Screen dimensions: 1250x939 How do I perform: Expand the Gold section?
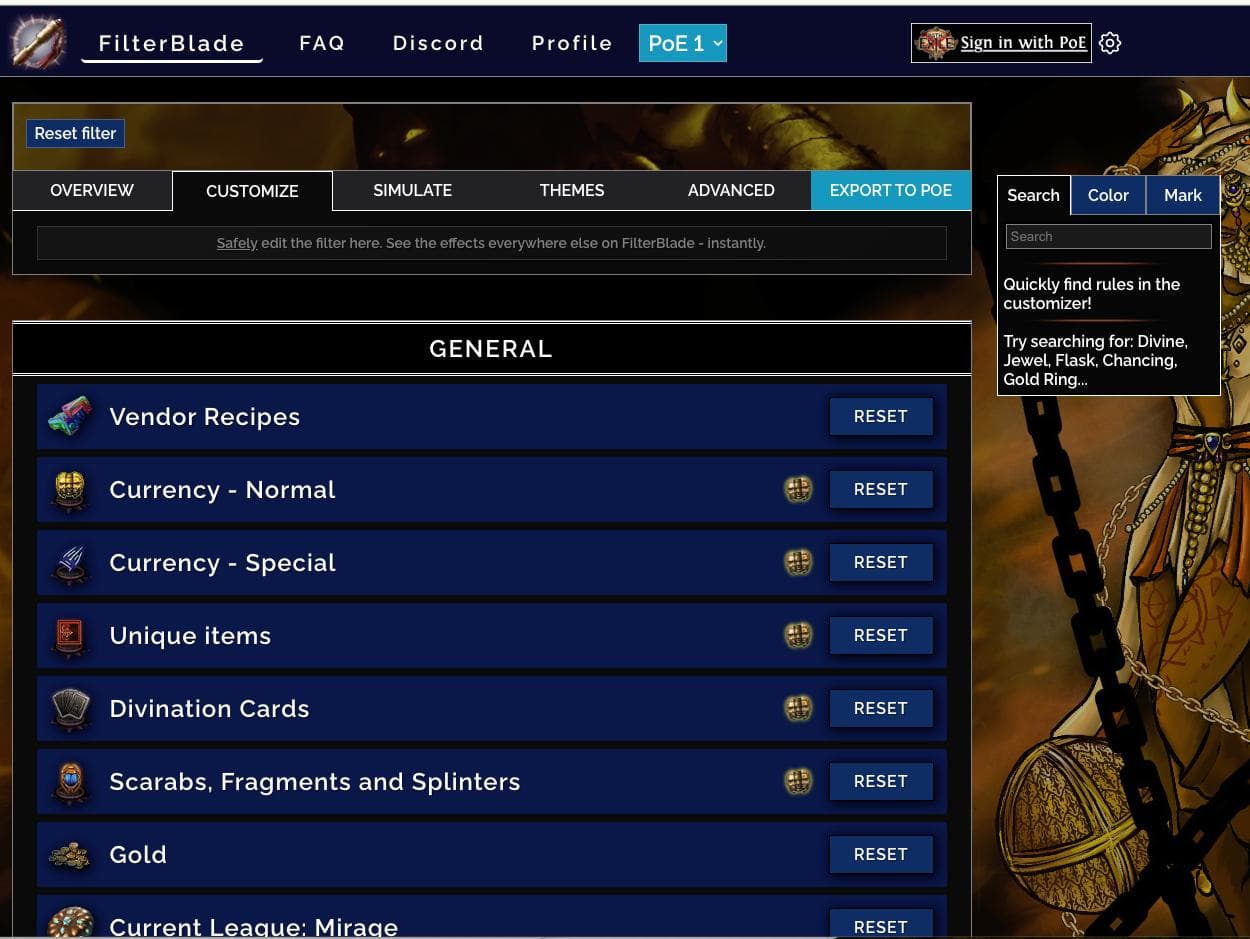point(492,855)
